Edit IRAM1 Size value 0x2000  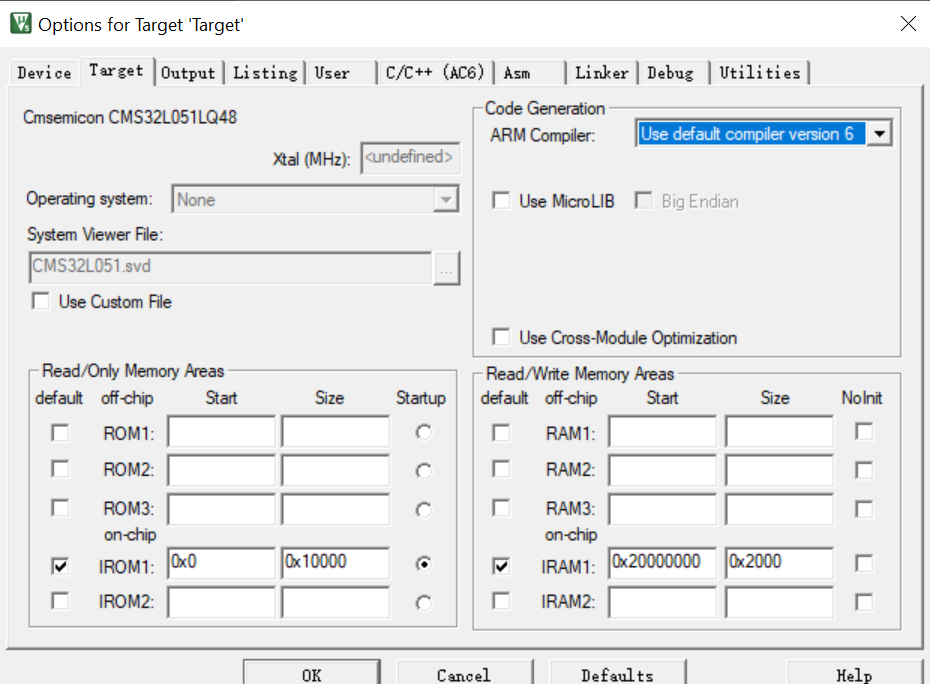[779, 562]
